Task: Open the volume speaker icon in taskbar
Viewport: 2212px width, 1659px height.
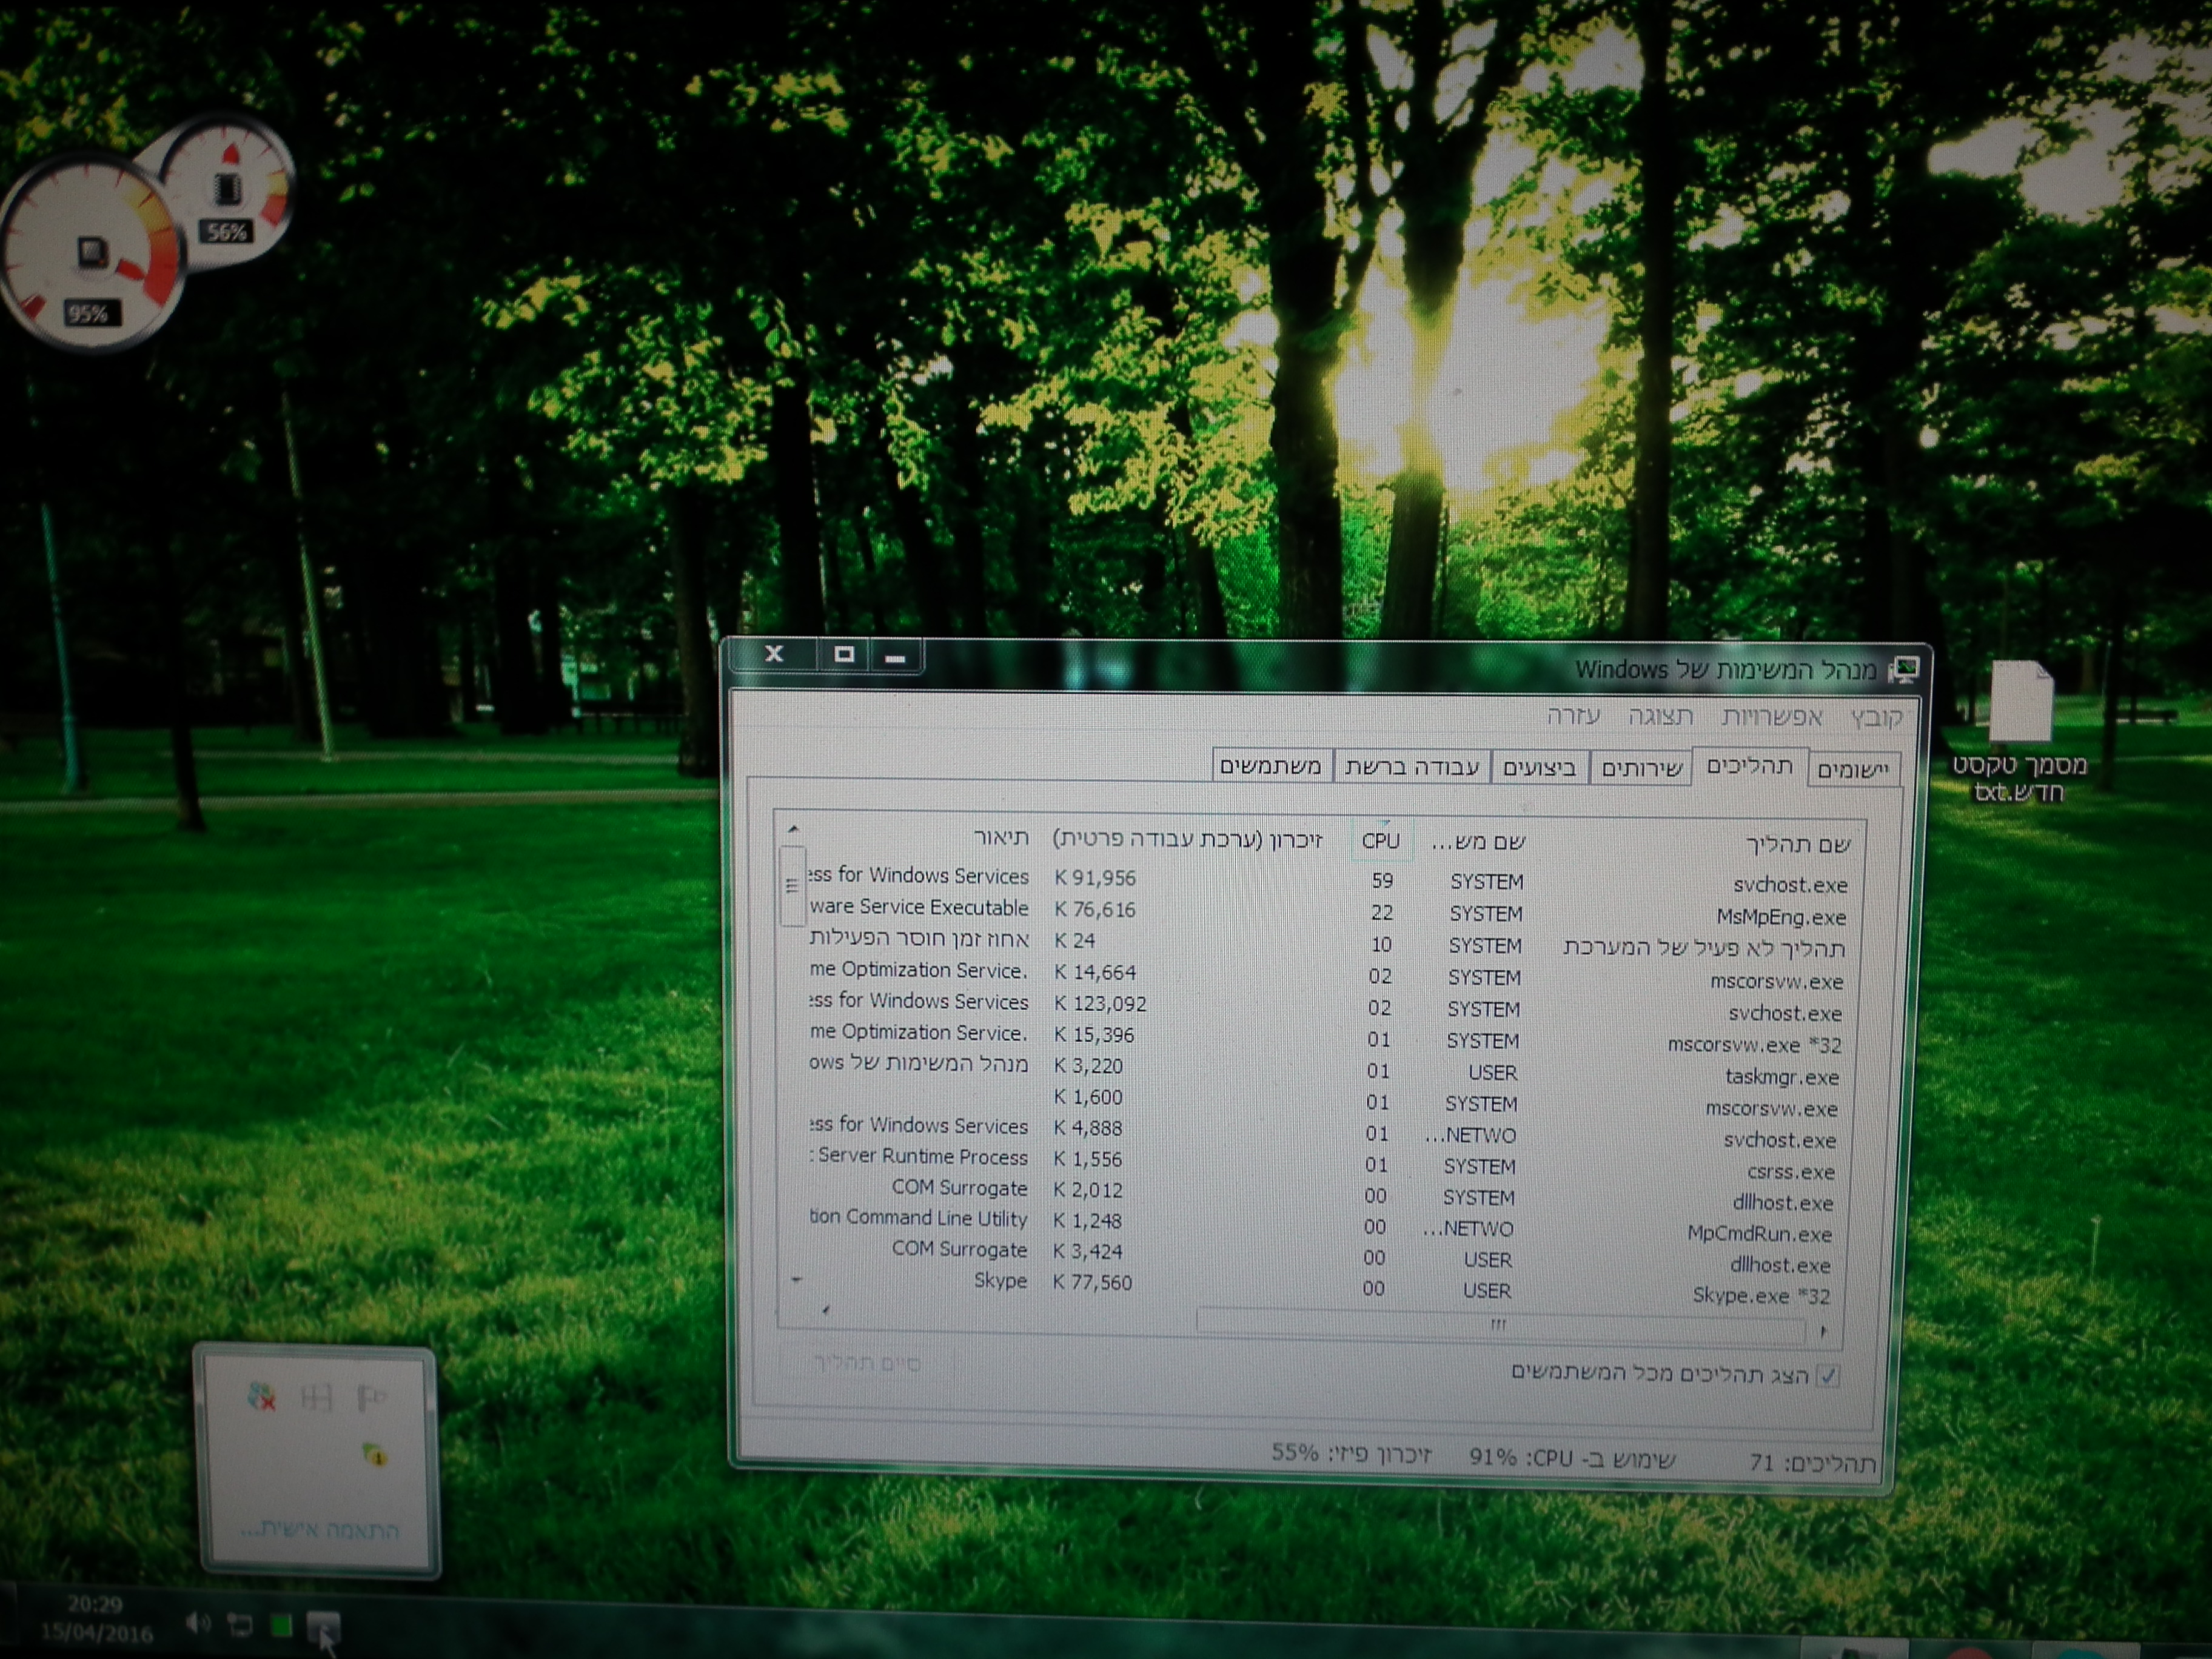Action: 198,1623
